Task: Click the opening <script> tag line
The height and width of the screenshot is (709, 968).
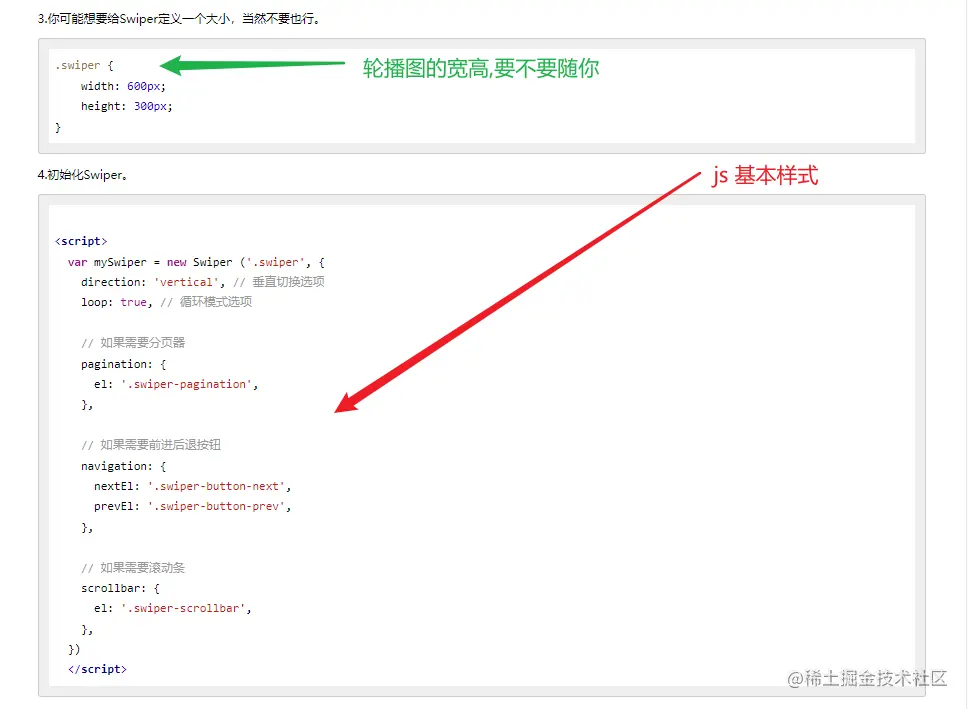Action: coord(81,241)
